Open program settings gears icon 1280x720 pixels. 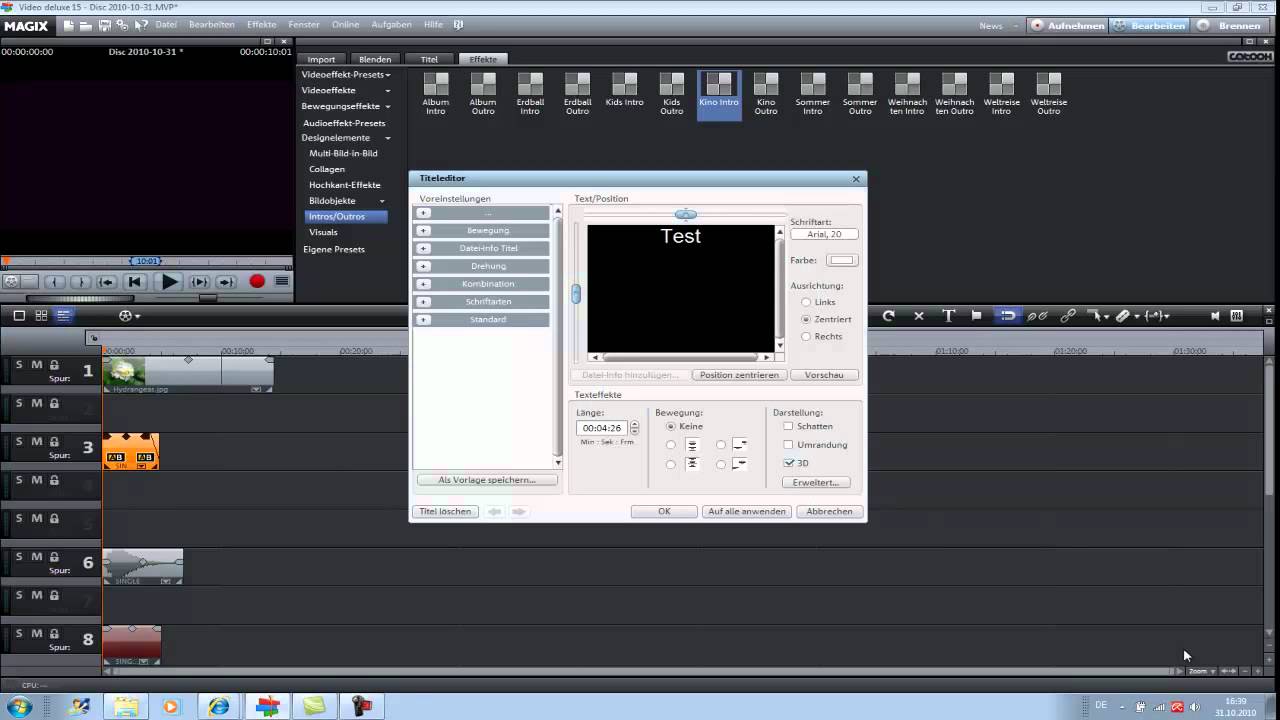[x=122, y=25]
